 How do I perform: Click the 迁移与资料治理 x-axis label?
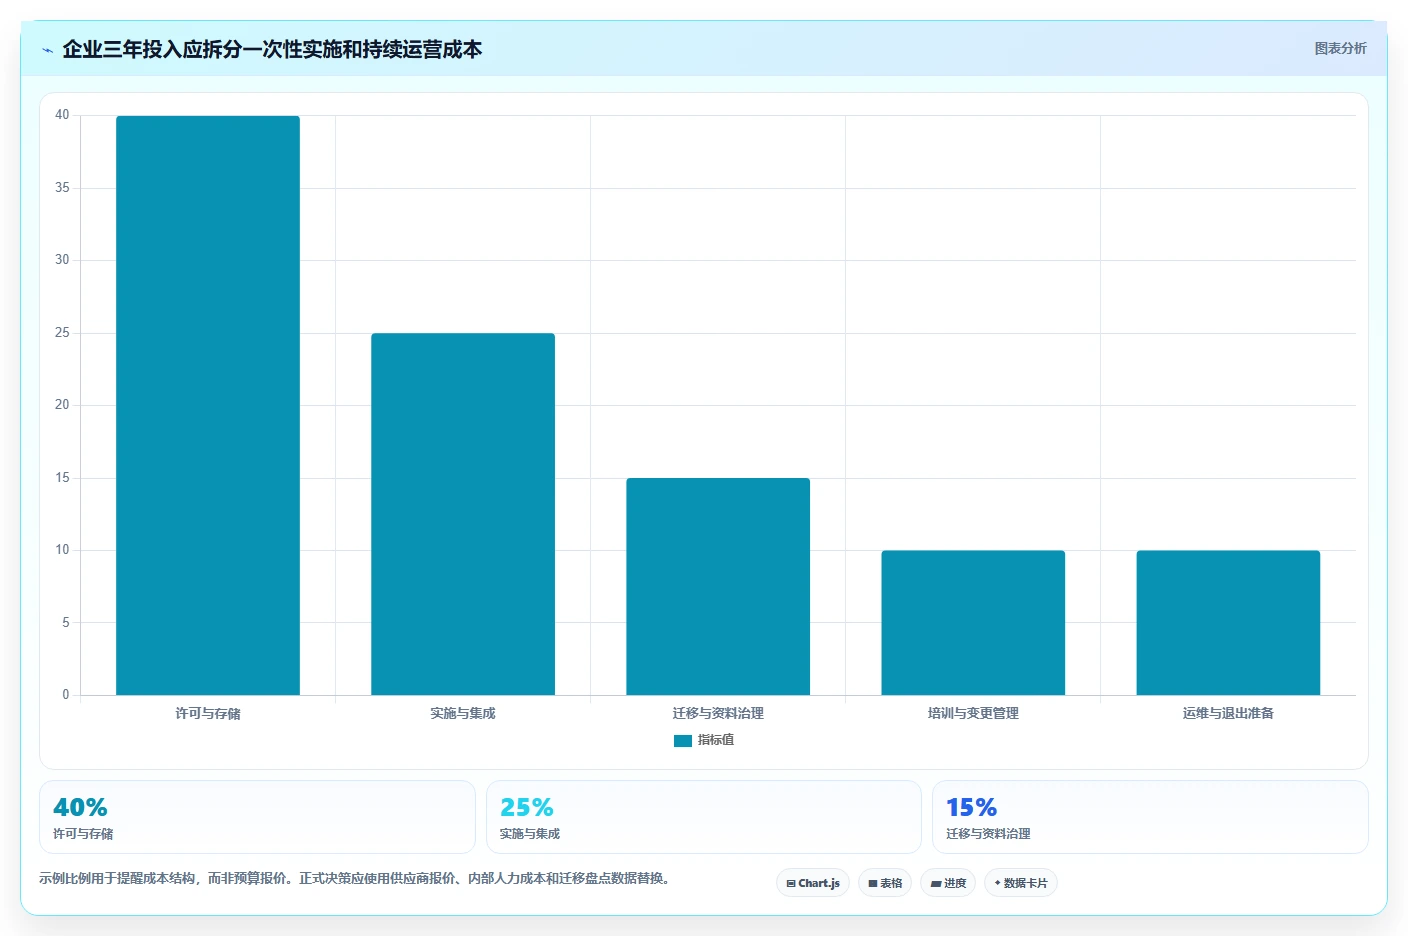pos(718,713)
